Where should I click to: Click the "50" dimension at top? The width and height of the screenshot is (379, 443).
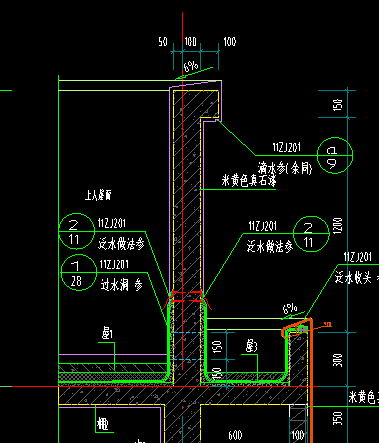163,42
